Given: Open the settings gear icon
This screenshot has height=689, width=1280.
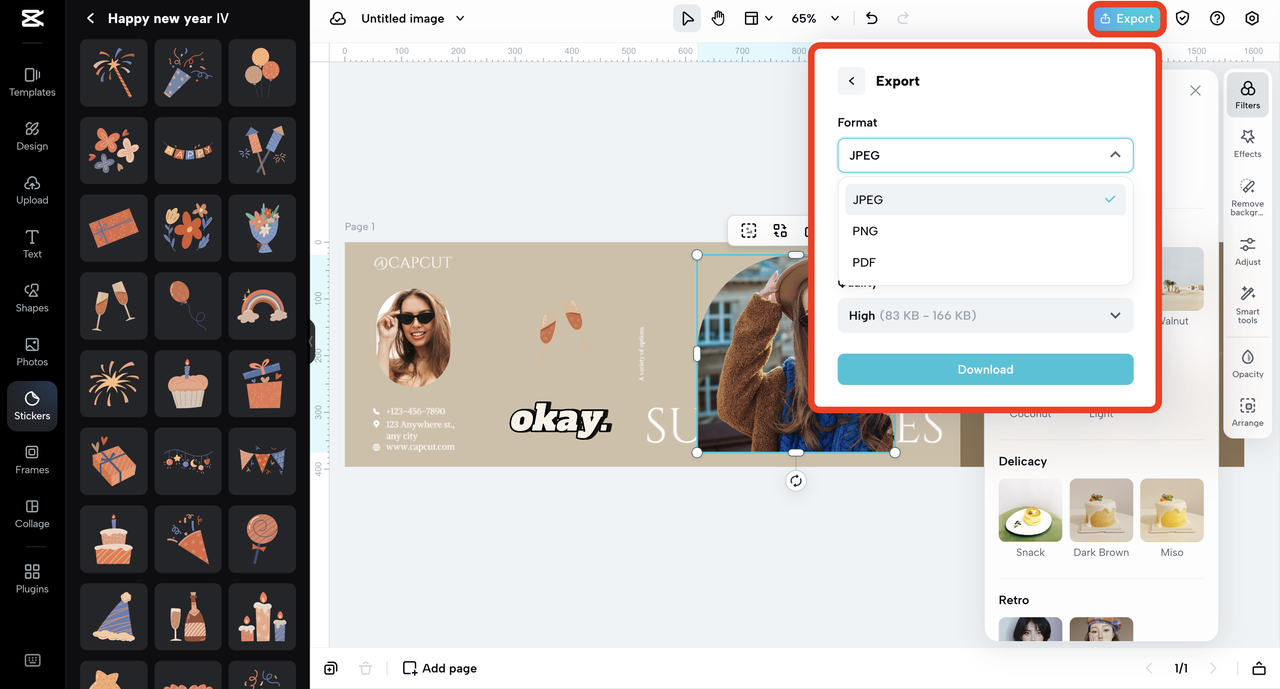Looking at the screenshot, I should tap(1252, 18).
